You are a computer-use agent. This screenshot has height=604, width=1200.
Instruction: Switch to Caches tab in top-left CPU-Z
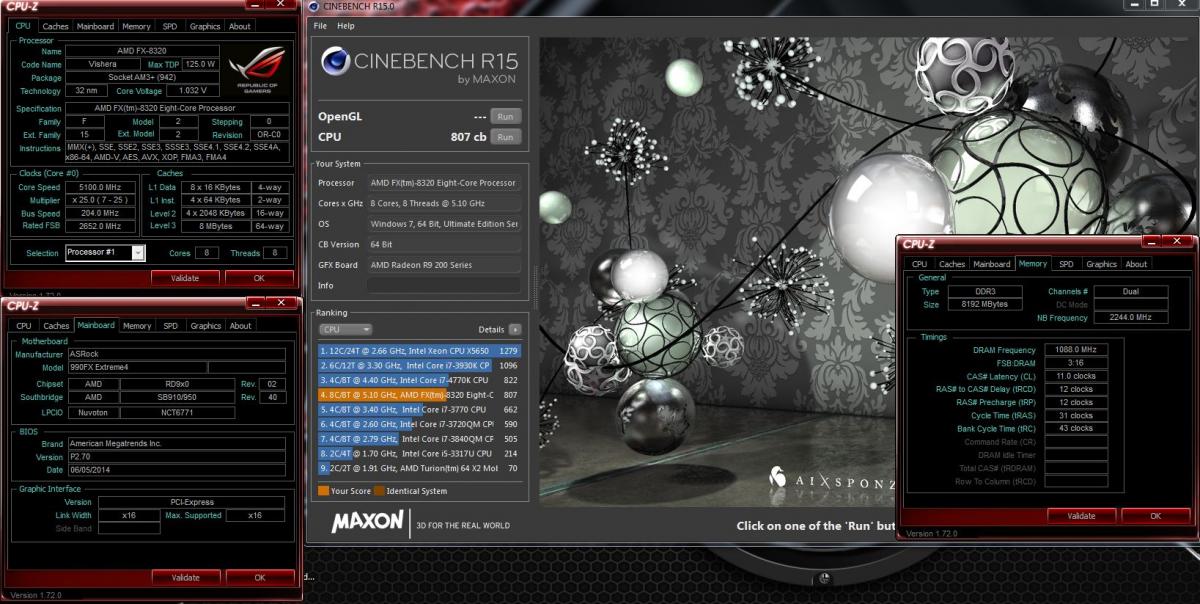(56, 27)
